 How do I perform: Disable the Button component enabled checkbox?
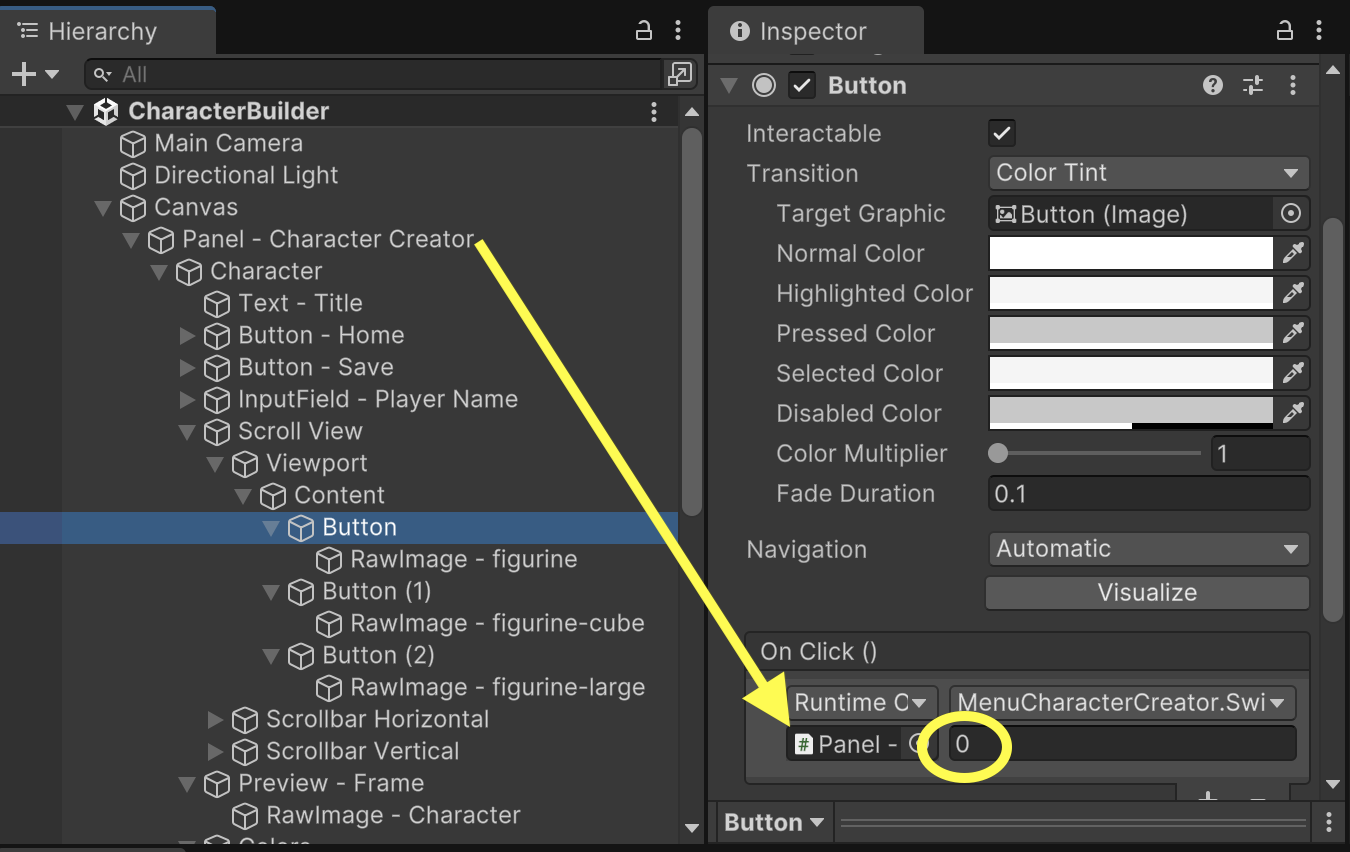801,86
